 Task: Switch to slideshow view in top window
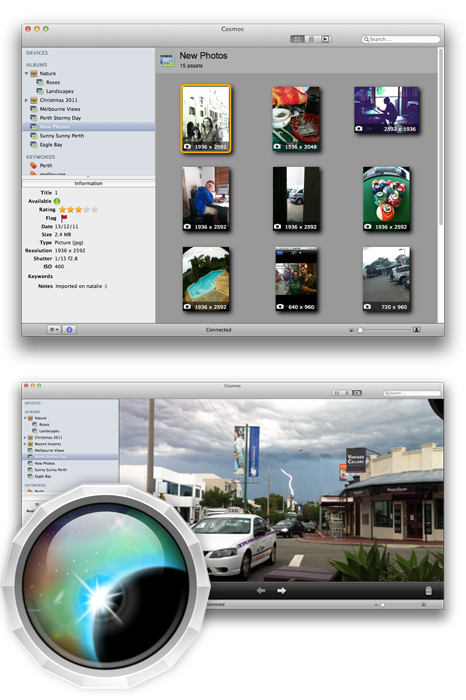click(x=326, y=39)
